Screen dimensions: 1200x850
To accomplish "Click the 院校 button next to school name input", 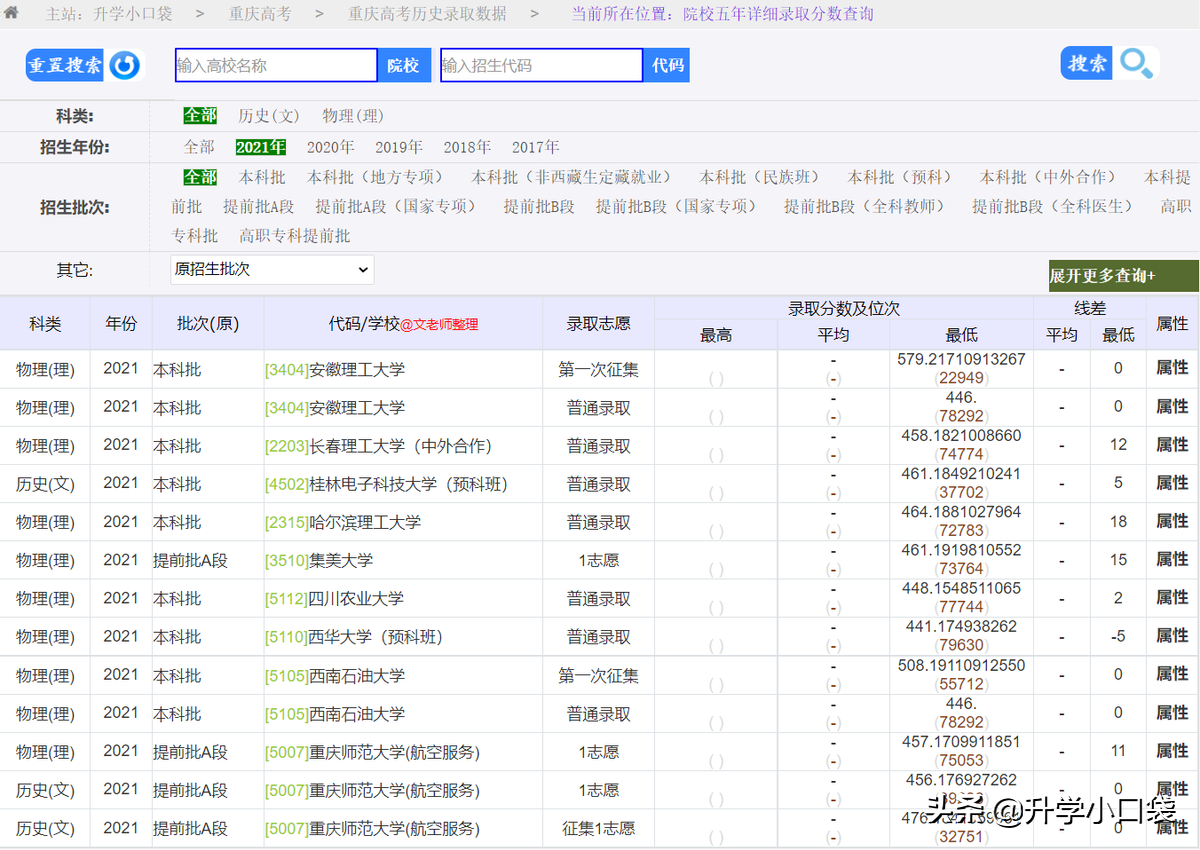I will pos(404,64).
